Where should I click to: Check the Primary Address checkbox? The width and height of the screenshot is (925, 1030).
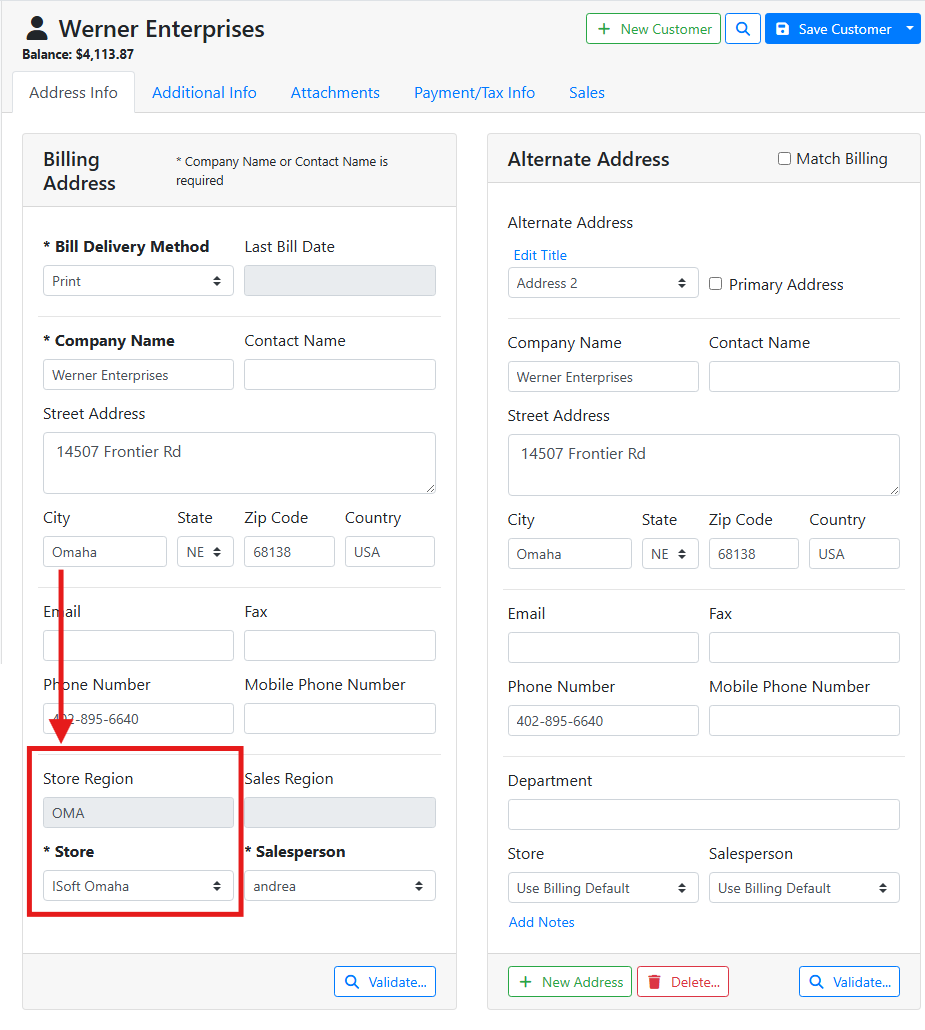715,284
